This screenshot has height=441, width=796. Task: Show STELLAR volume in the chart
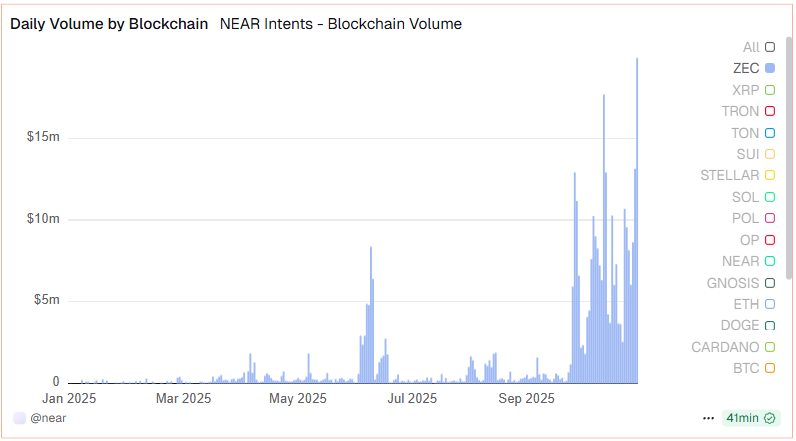(x=769, y=176)
